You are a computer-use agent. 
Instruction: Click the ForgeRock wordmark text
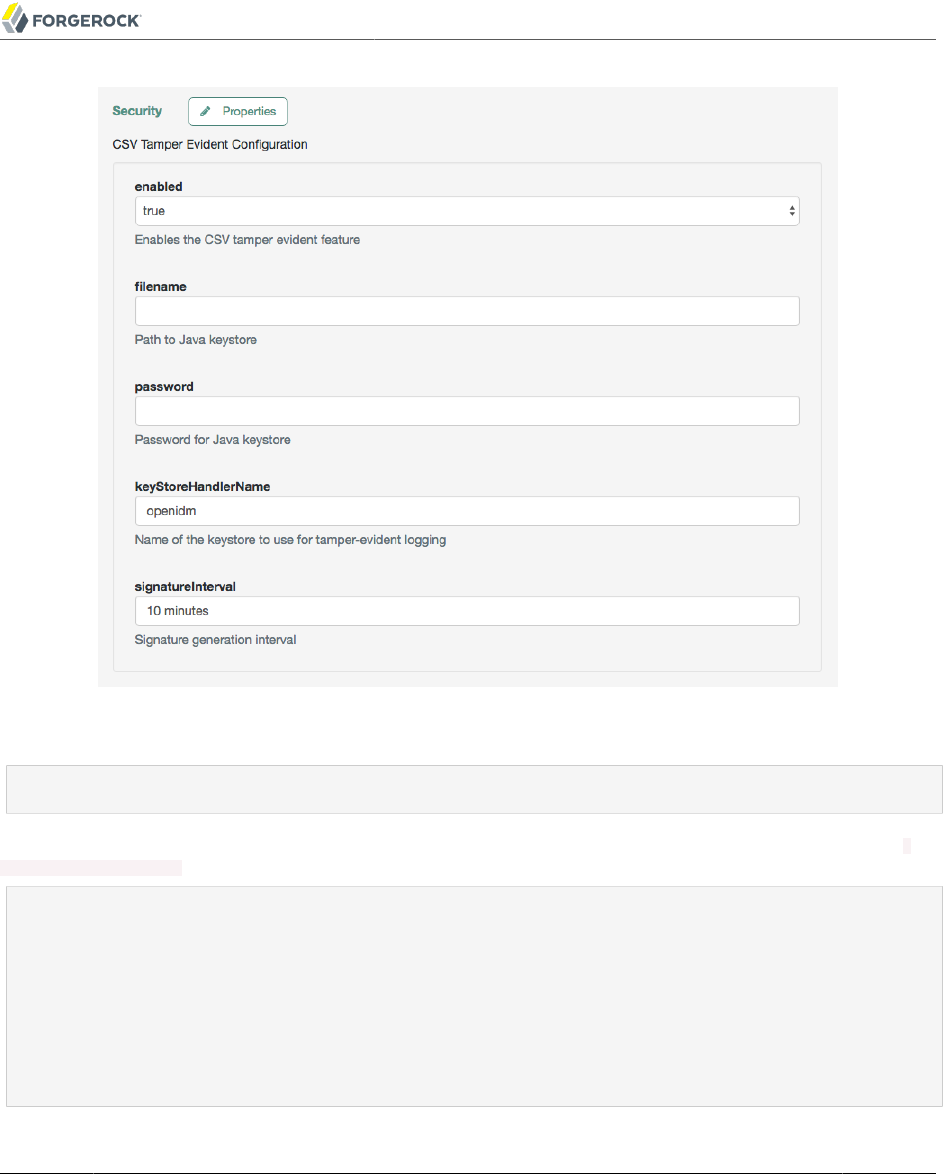[89, 19]
